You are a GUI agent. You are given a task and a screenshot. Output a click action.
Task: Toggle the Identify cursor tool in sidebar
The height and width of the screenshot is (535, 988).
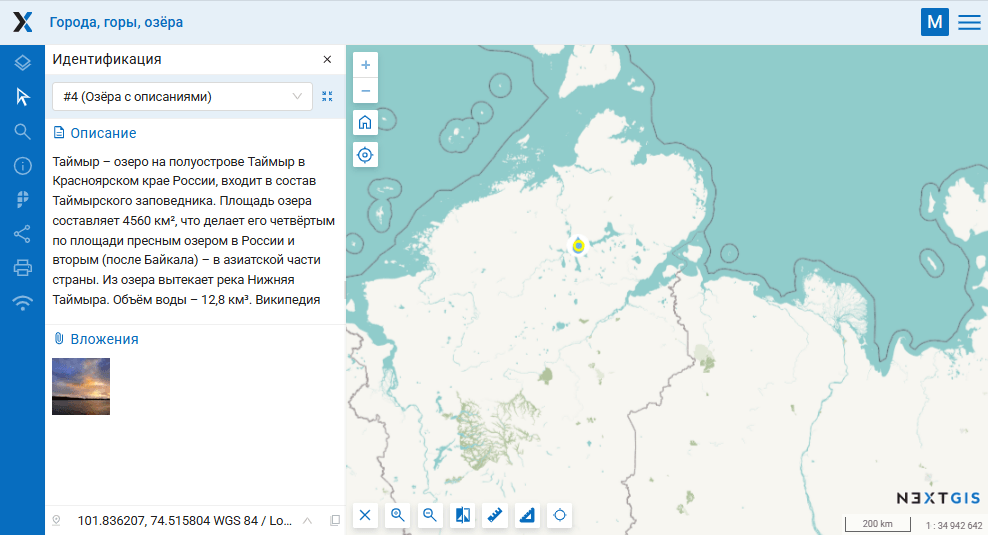pyautogui.click(x=22, y=97)
